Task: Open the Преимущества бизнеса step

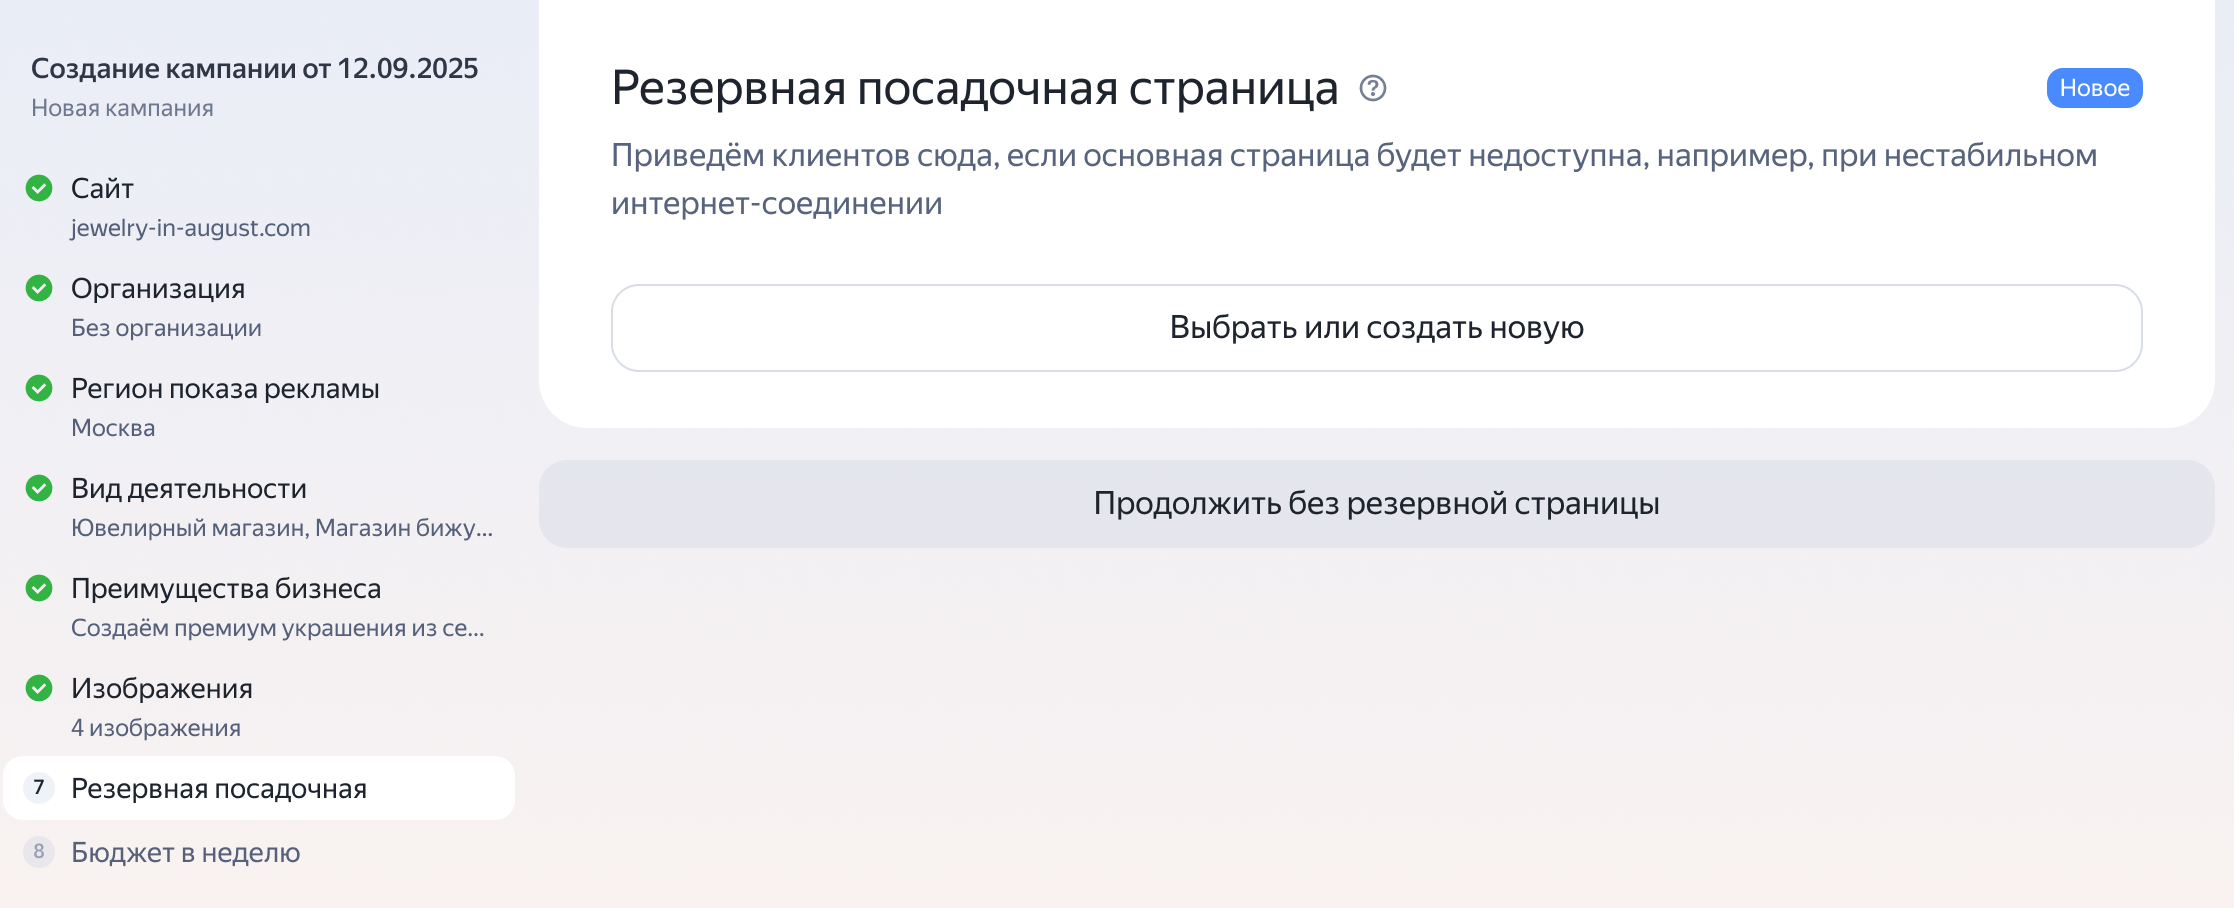Action: coord(259,607)
